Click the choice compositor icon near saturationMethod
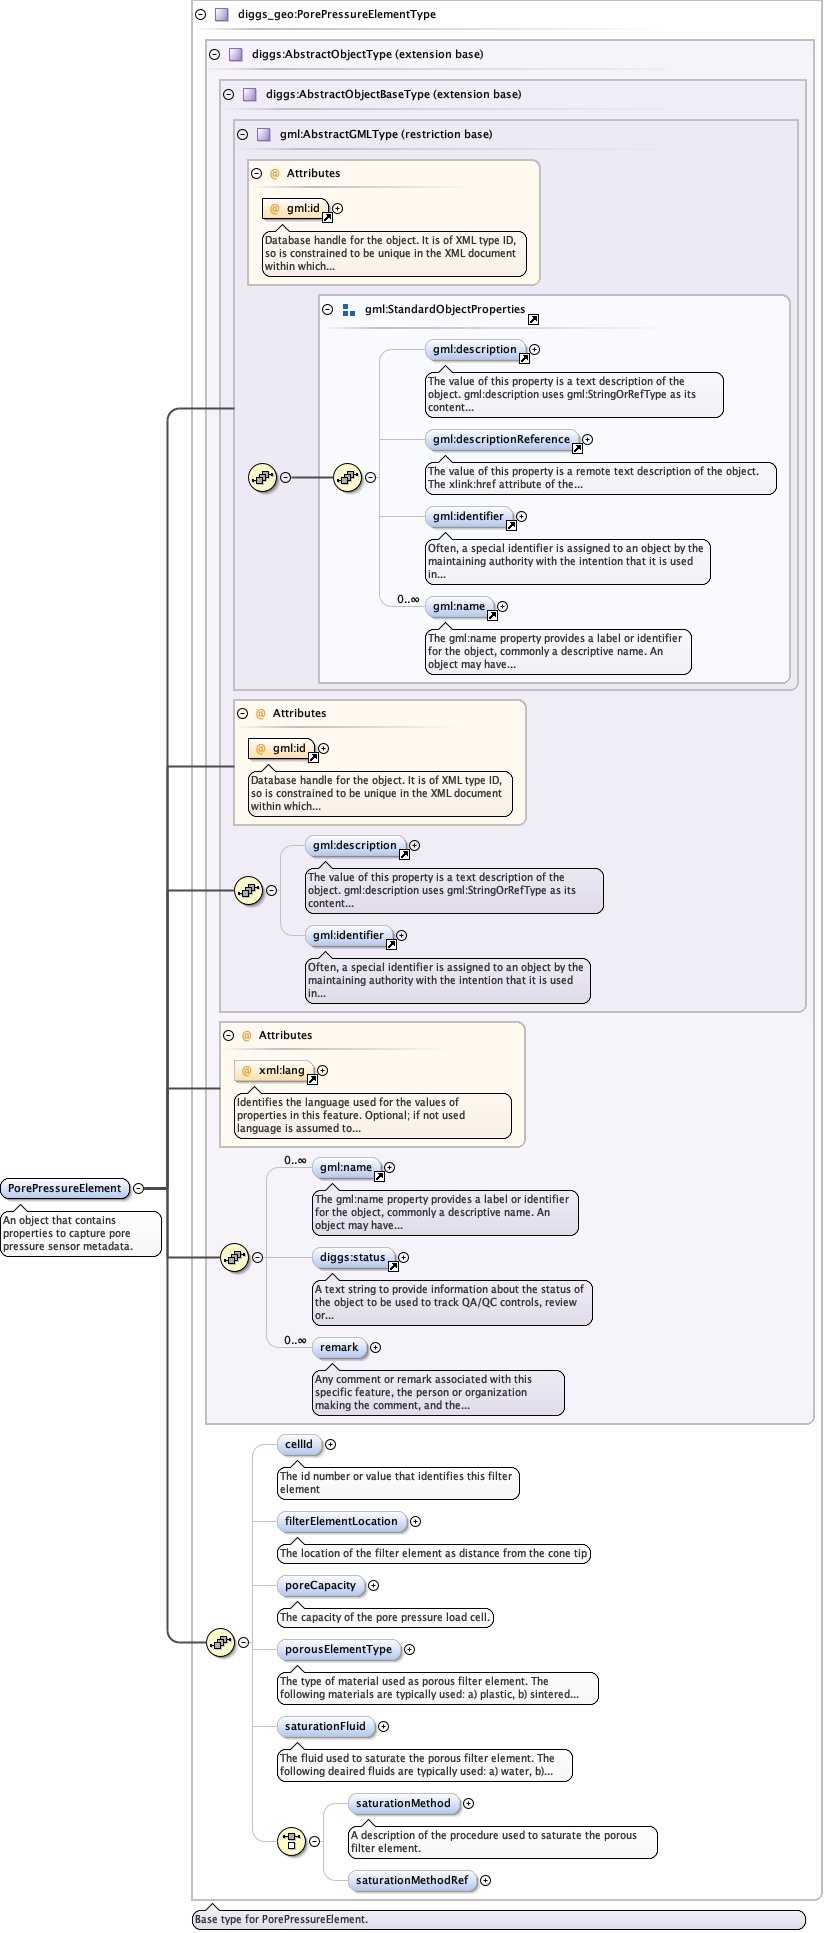Viewport: 824px width, 1933px height. click(x=291, y=1840)
